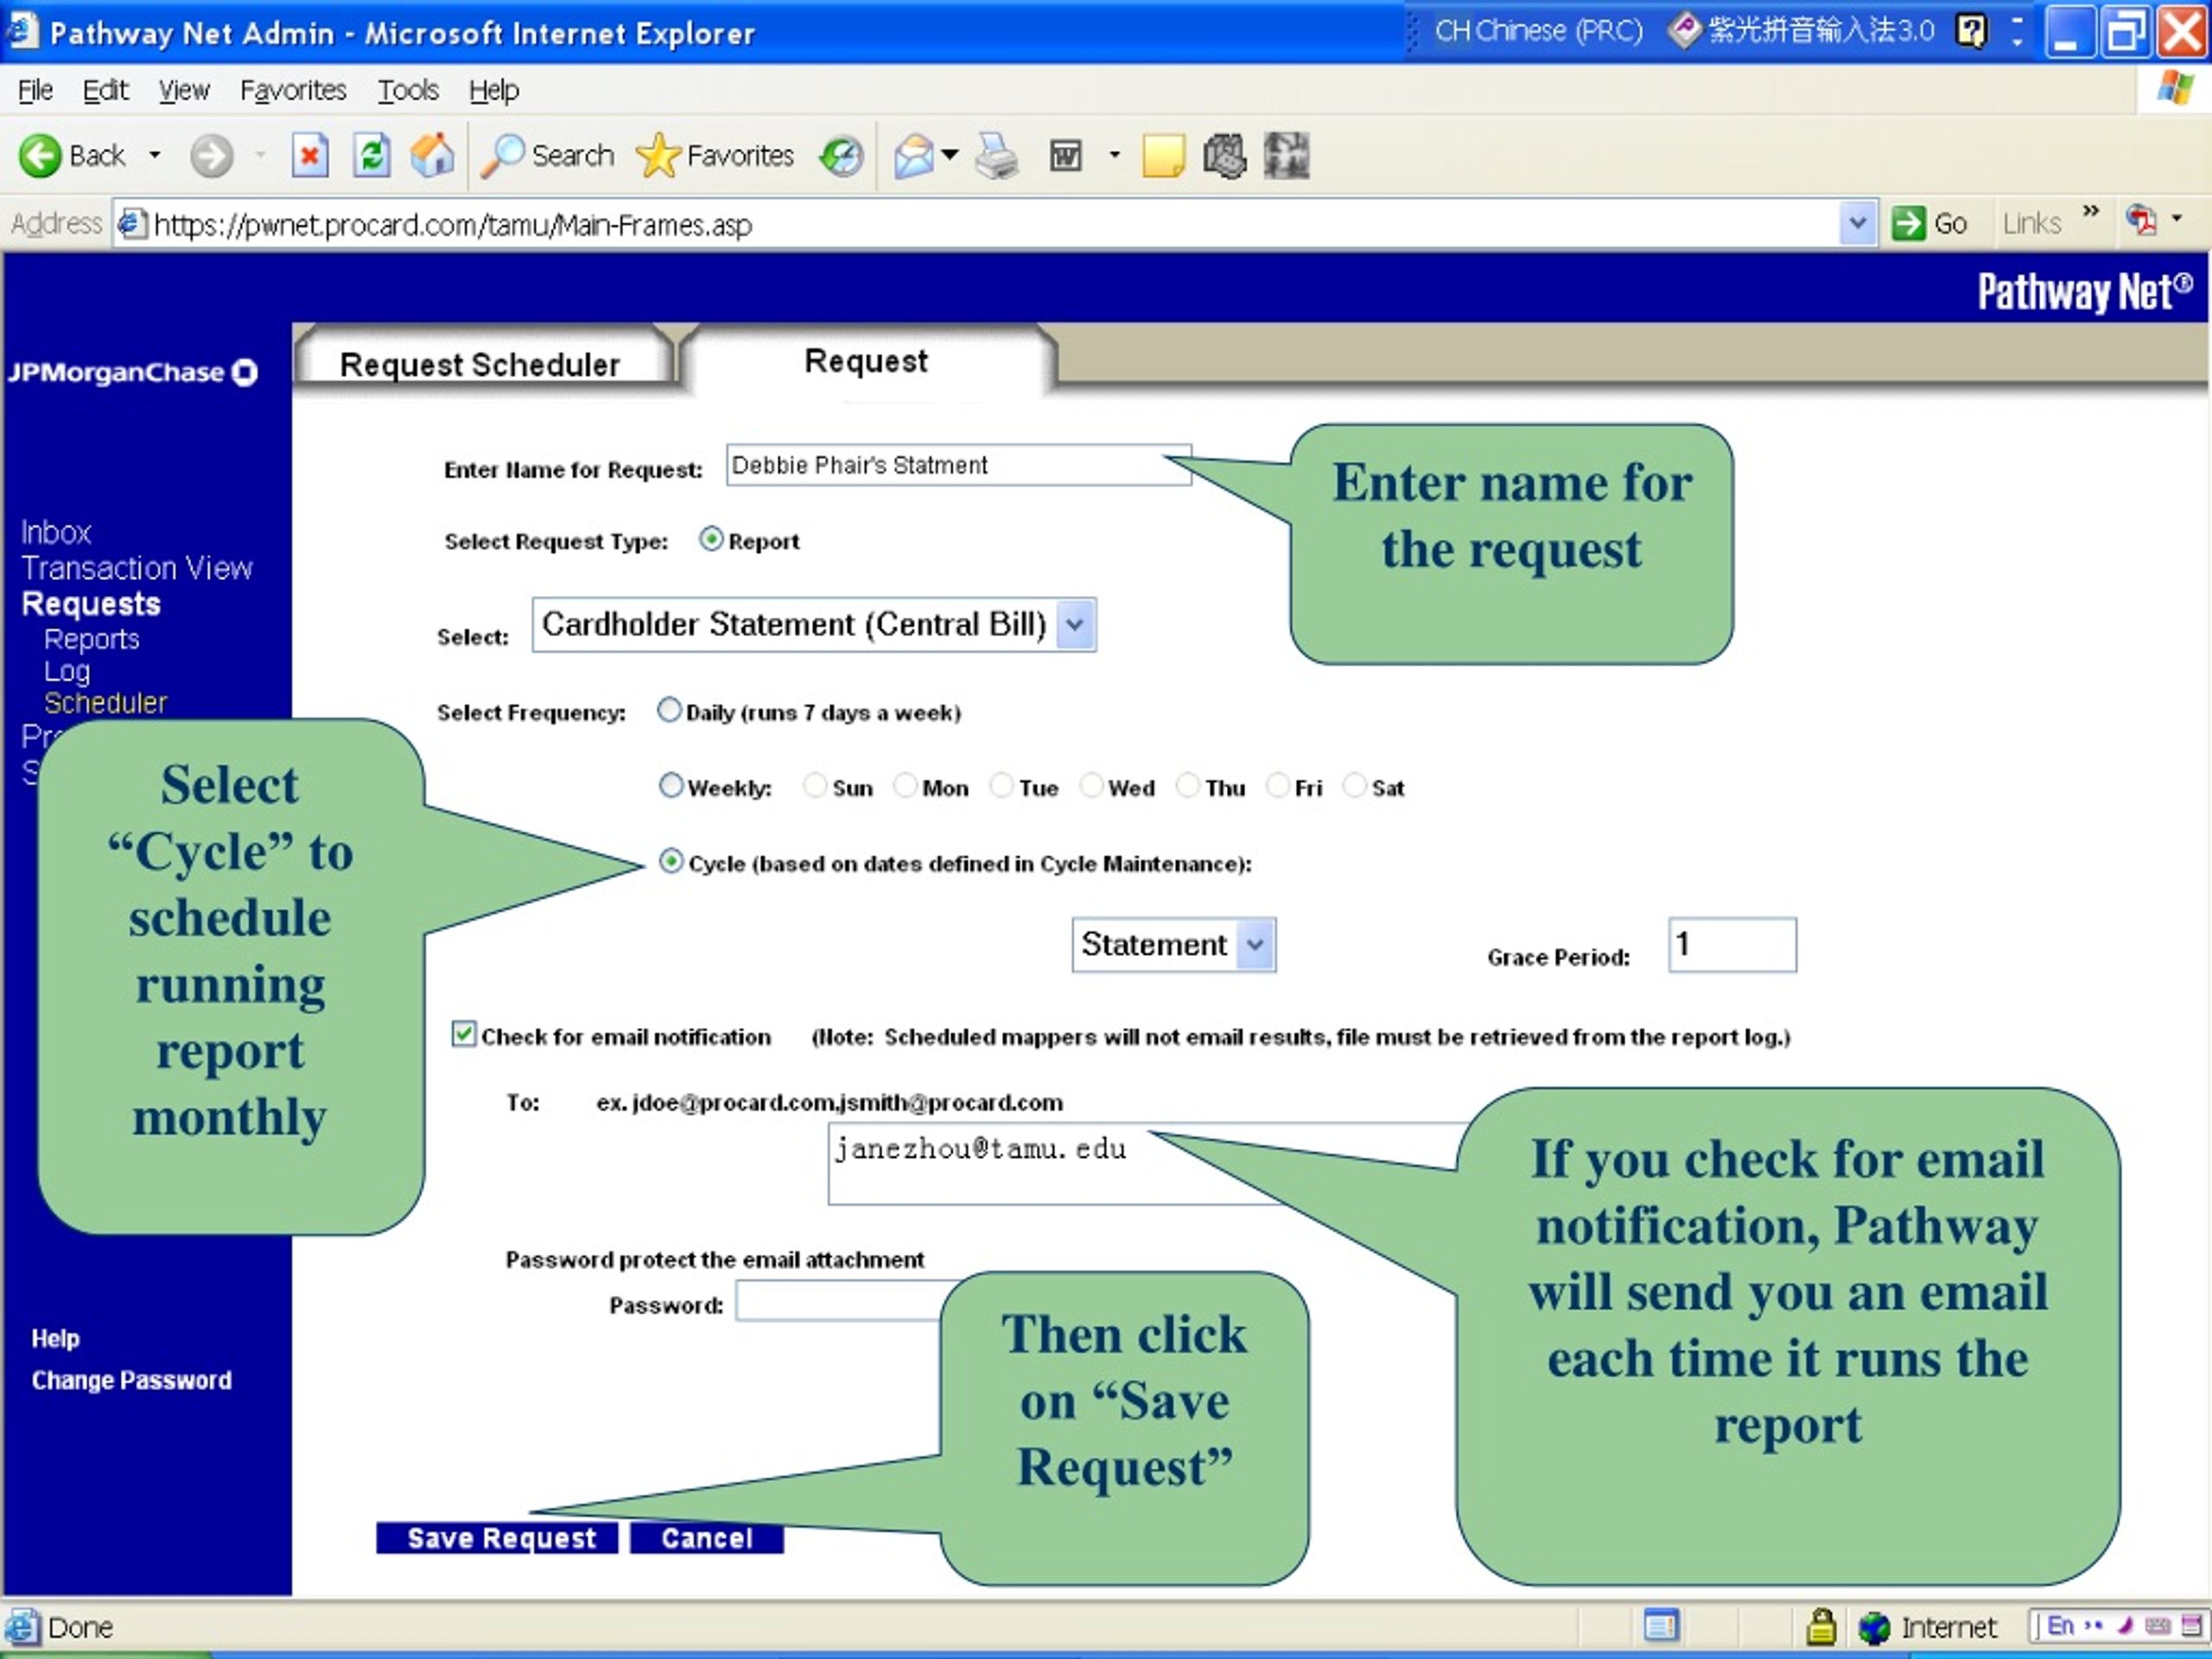This screenshot has width=2212, height=1659.
Task: Open the Log link in sidebar
Action: (67, 671)
